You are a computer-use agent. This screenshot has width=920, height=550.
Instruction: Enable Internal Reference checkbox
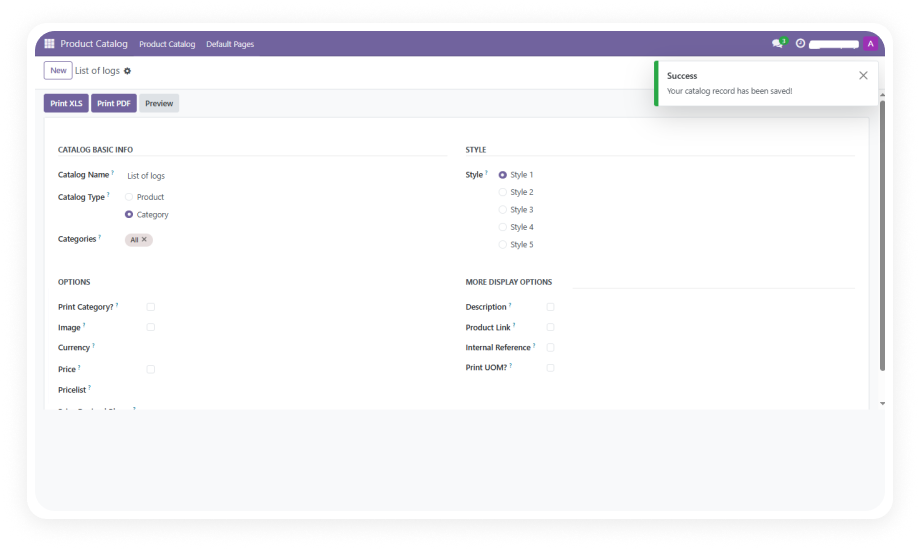(x=550, y=347)
